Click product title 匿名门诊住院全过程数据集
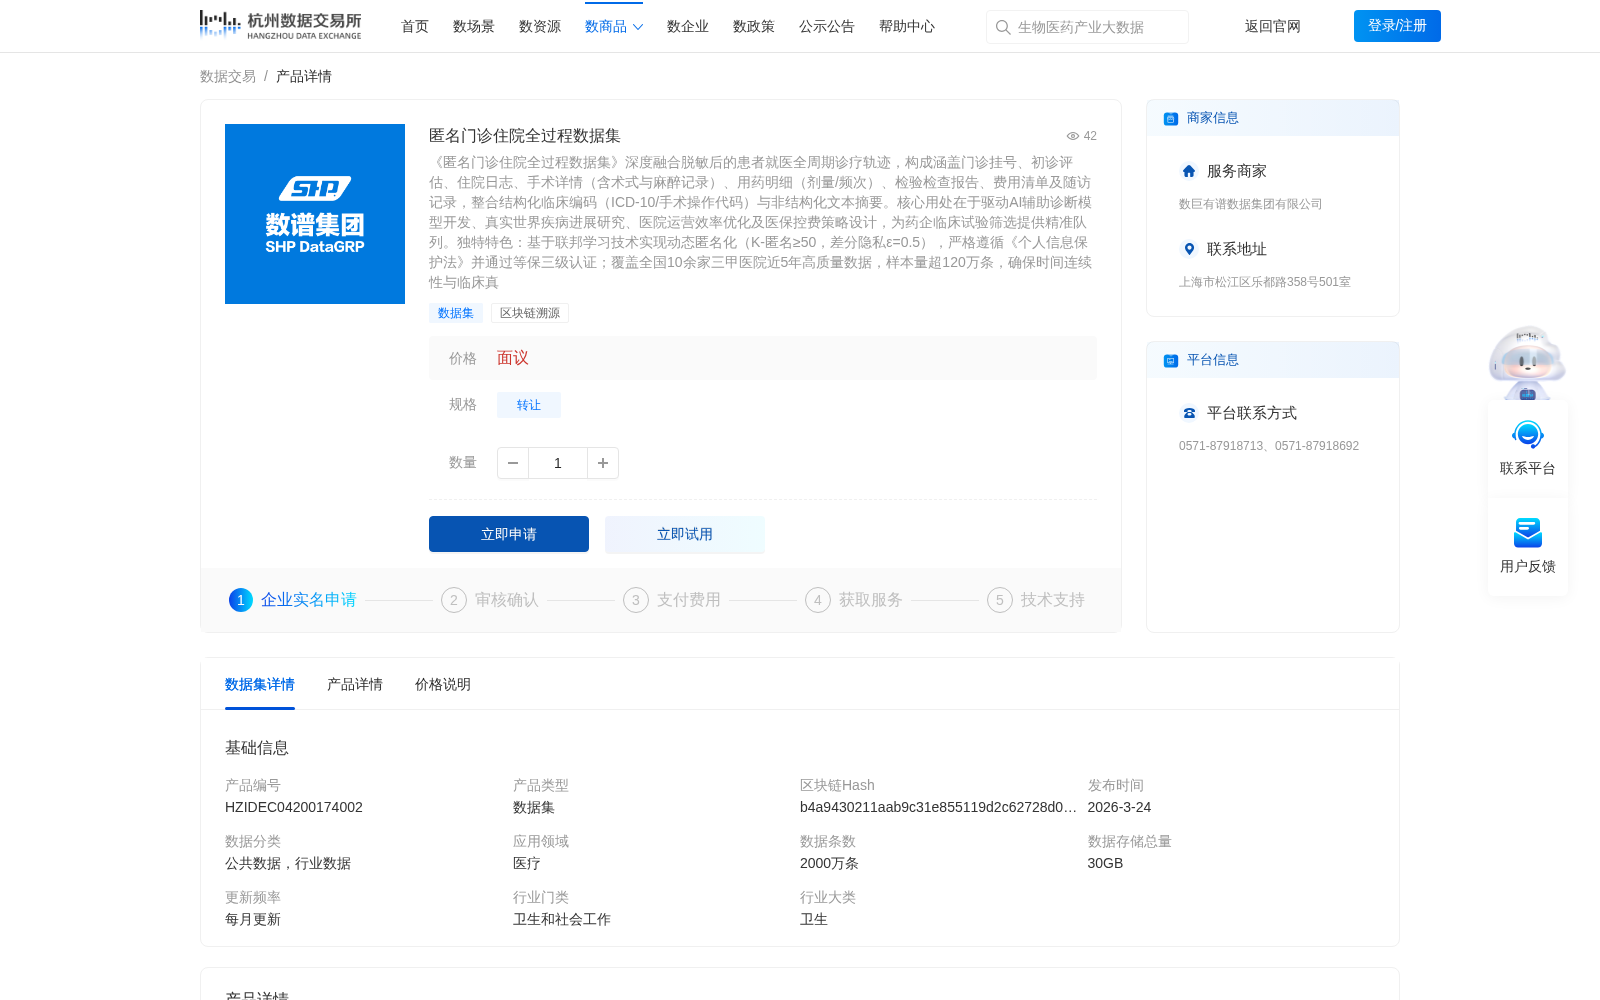Viewport: 1600px width, 1000px height. (525, 136)
